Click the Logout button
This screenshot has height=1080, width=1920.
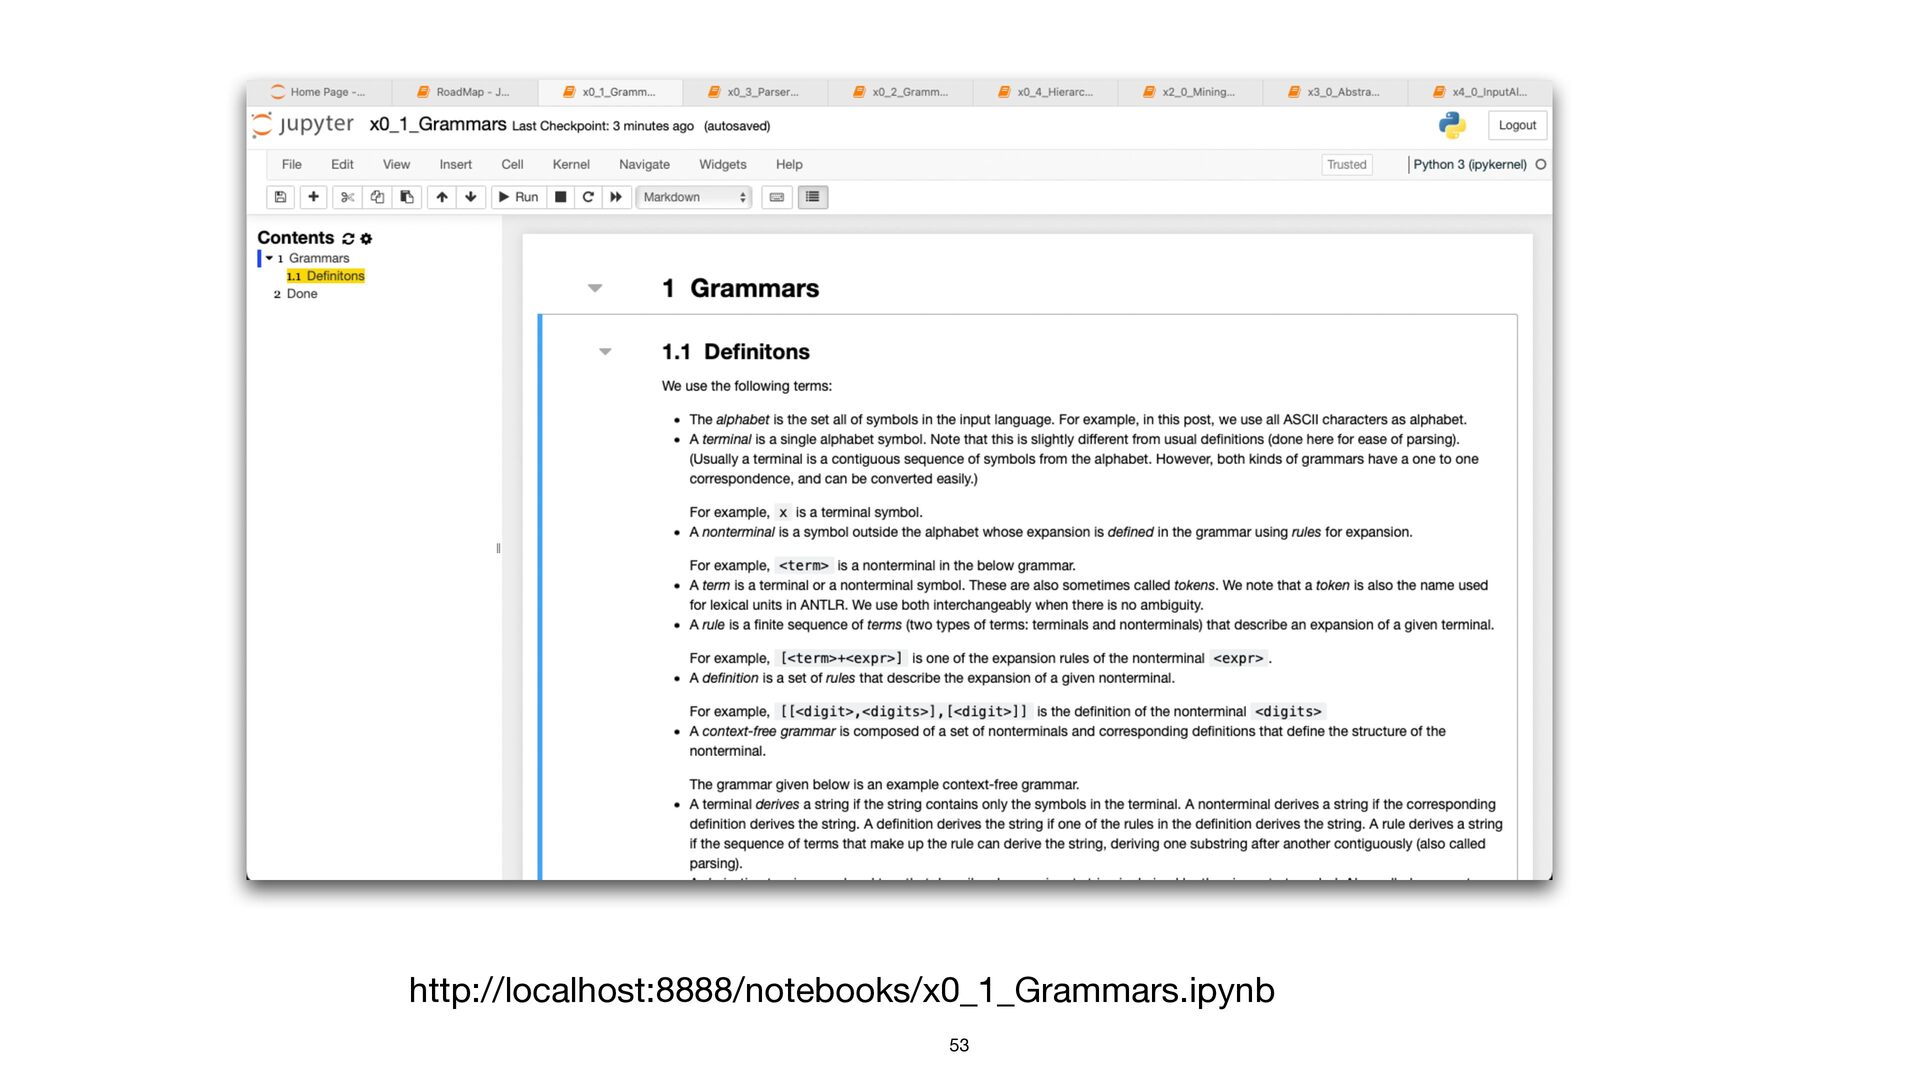(x=1517, y=125)
